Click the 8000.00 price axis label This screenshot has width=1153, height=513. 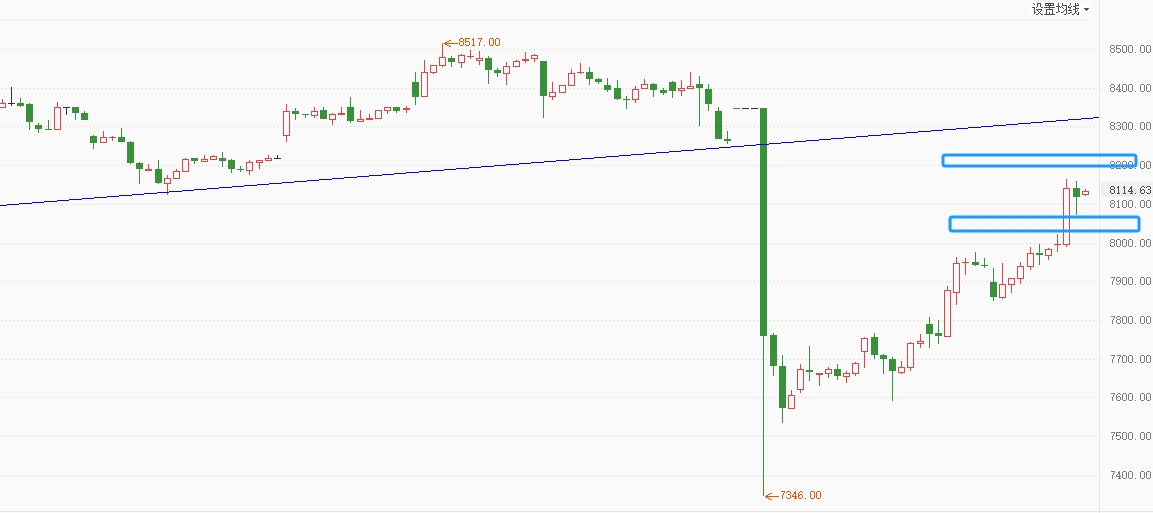(x=1130, y=243)
